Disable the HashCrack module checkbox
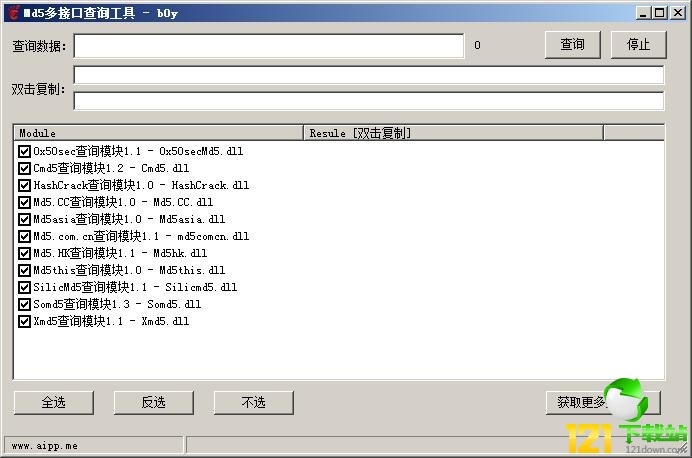 pos(25,186)
